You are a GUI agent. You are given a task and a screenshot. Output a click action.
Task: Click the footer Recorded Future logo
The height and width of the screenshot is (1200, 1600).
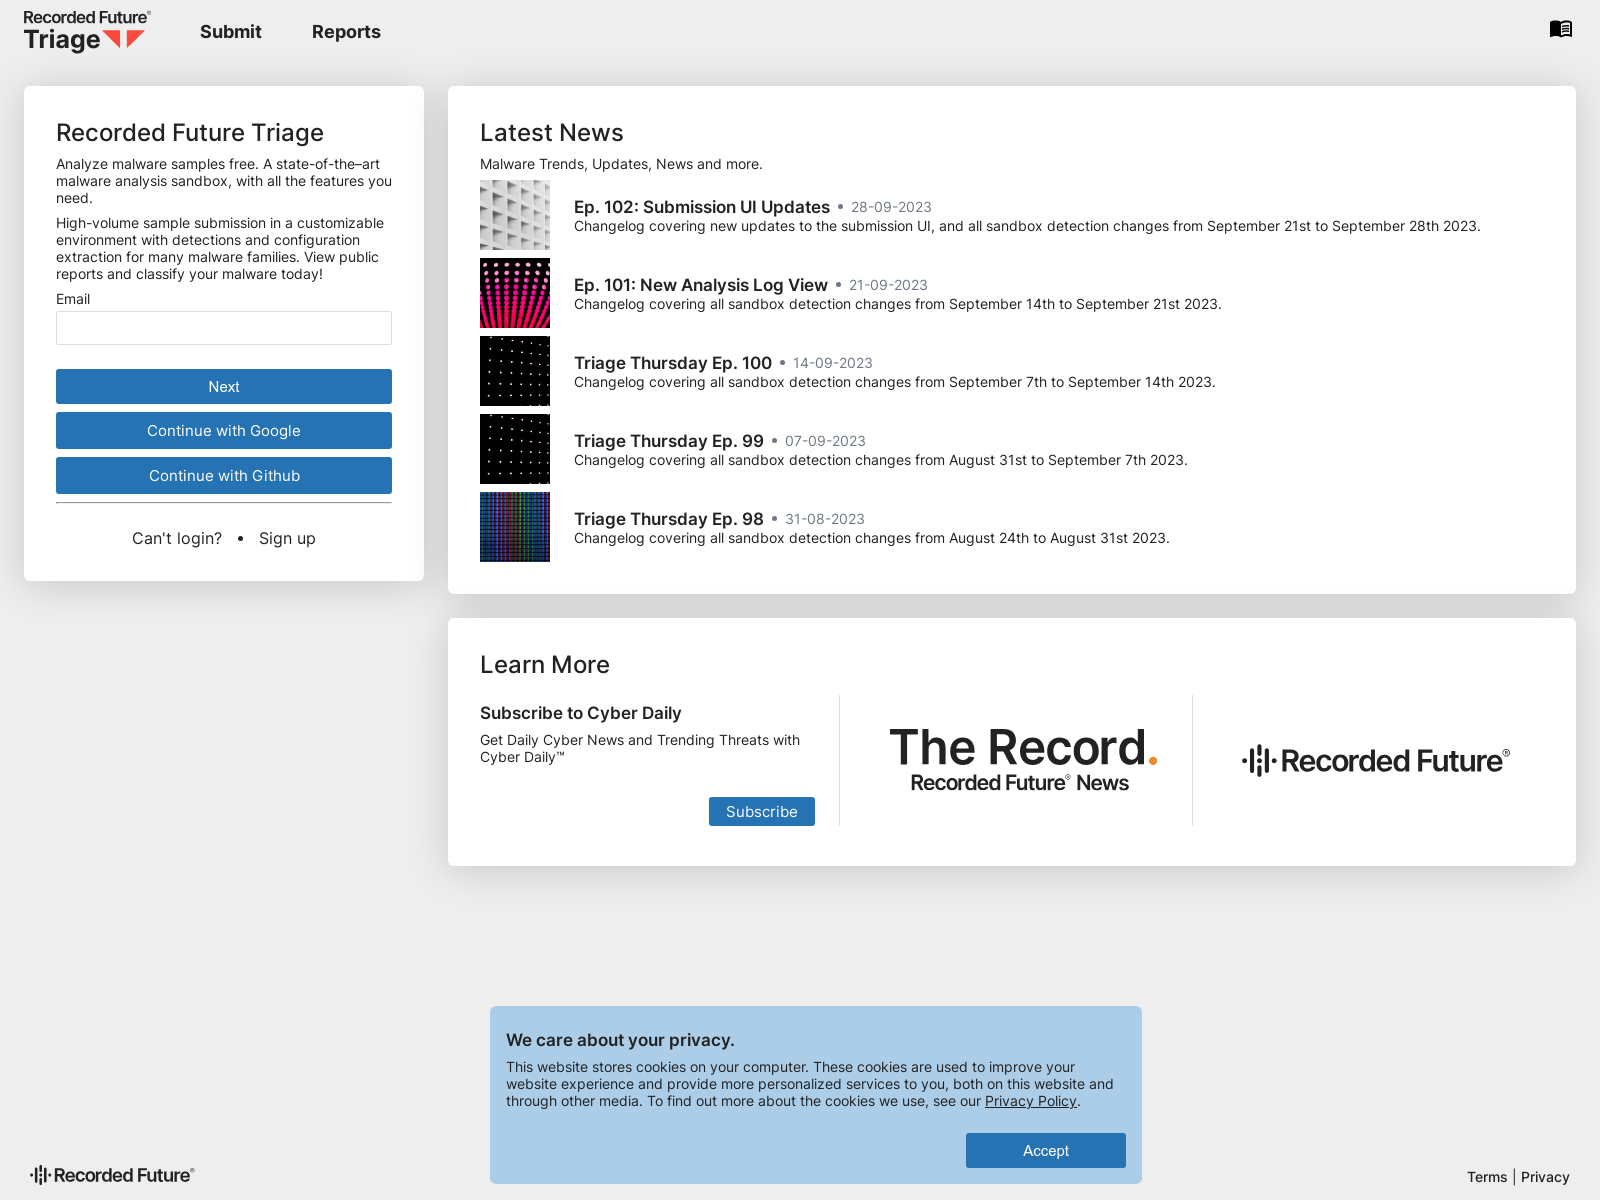[x=112, y=1175]
